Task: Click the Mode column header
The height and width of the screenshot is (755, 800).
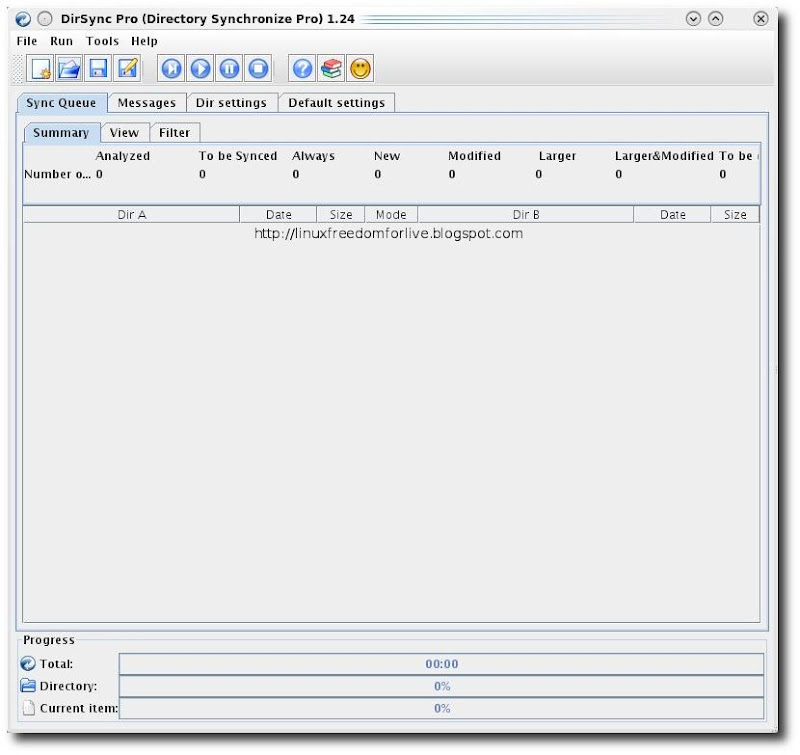Action: pyautogui.click(x=391, y=215)
